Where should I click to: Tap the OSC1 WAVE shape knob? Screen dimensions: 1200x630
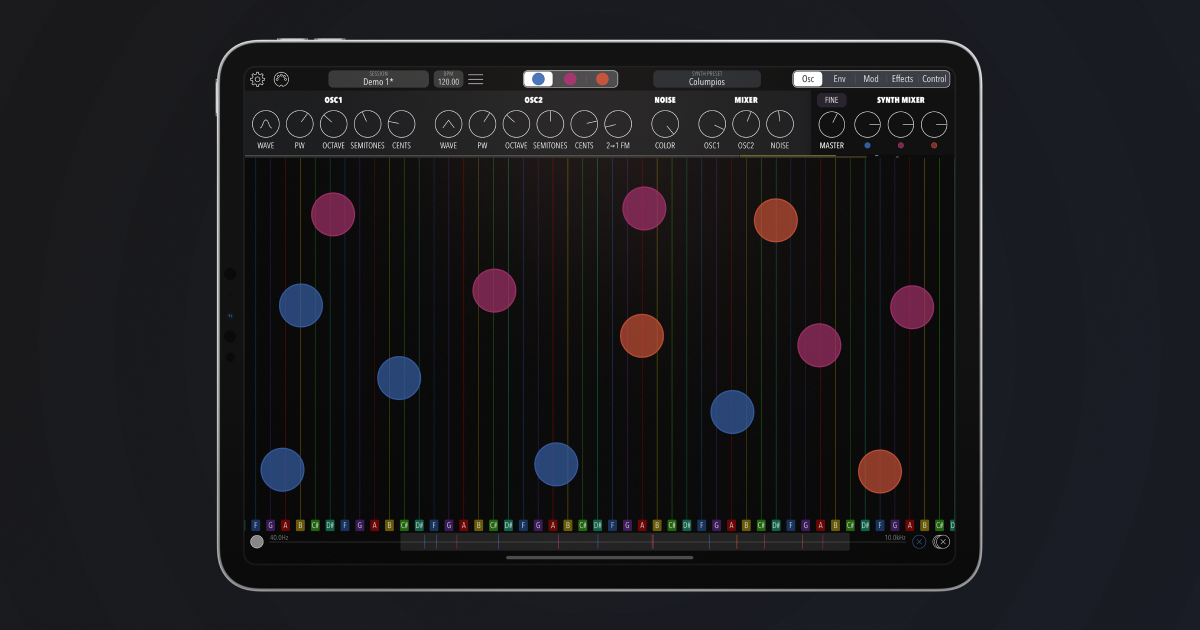click(266, 124)
